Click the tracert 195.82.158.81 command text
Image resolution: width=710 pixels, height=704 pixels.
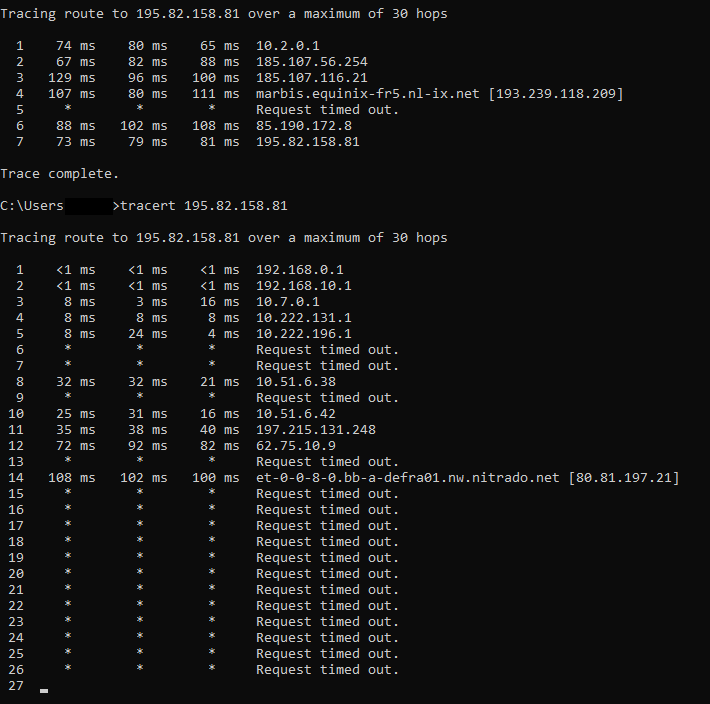[x=204, y=206]
